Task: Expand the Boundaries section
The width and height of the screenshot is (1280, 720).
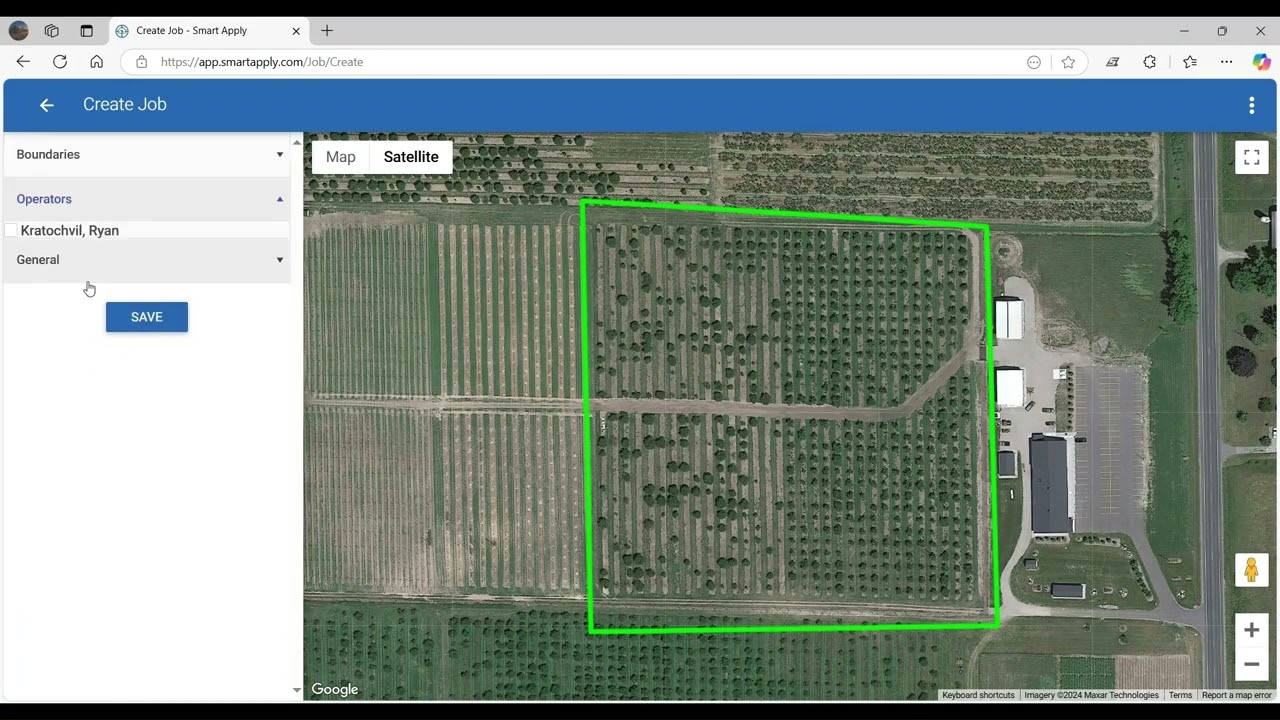Action: pos(147,155)
